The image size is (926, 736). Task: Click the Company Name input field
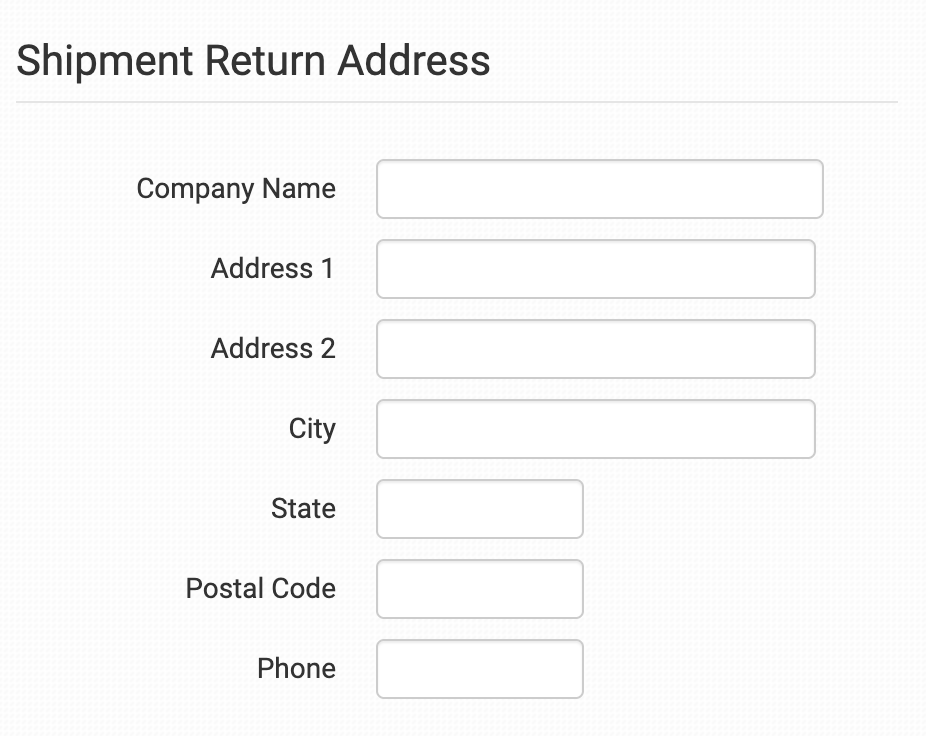[599, 189]
